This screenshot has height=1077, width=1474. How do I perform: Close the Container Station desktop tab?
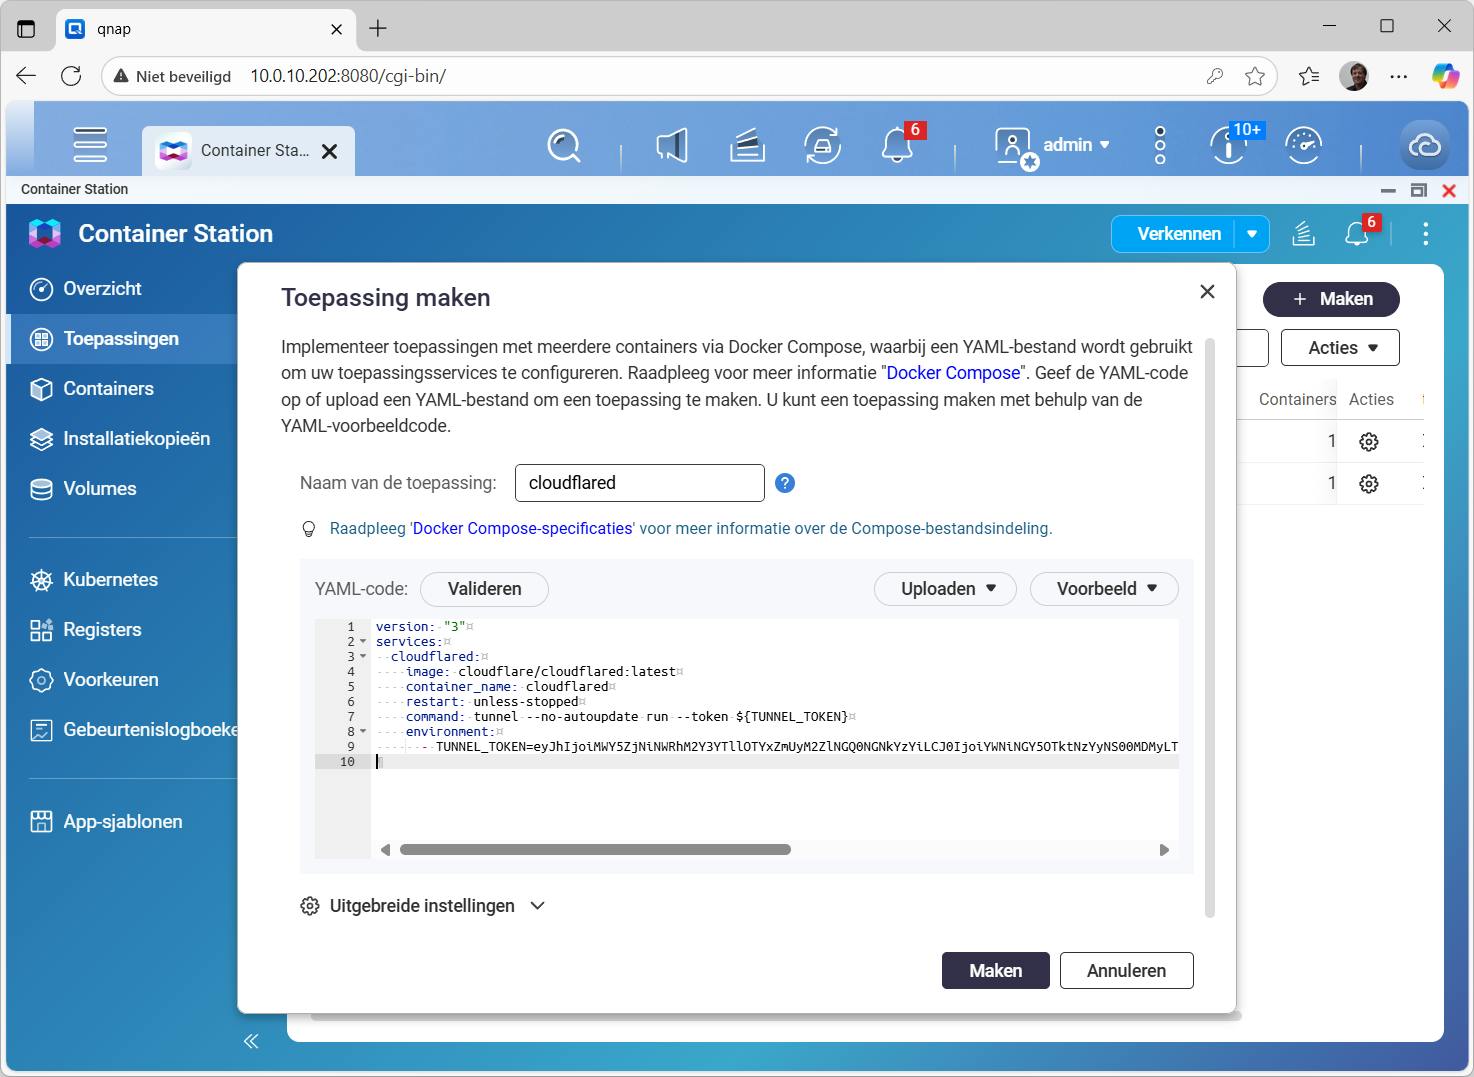[x=330, y=151]
